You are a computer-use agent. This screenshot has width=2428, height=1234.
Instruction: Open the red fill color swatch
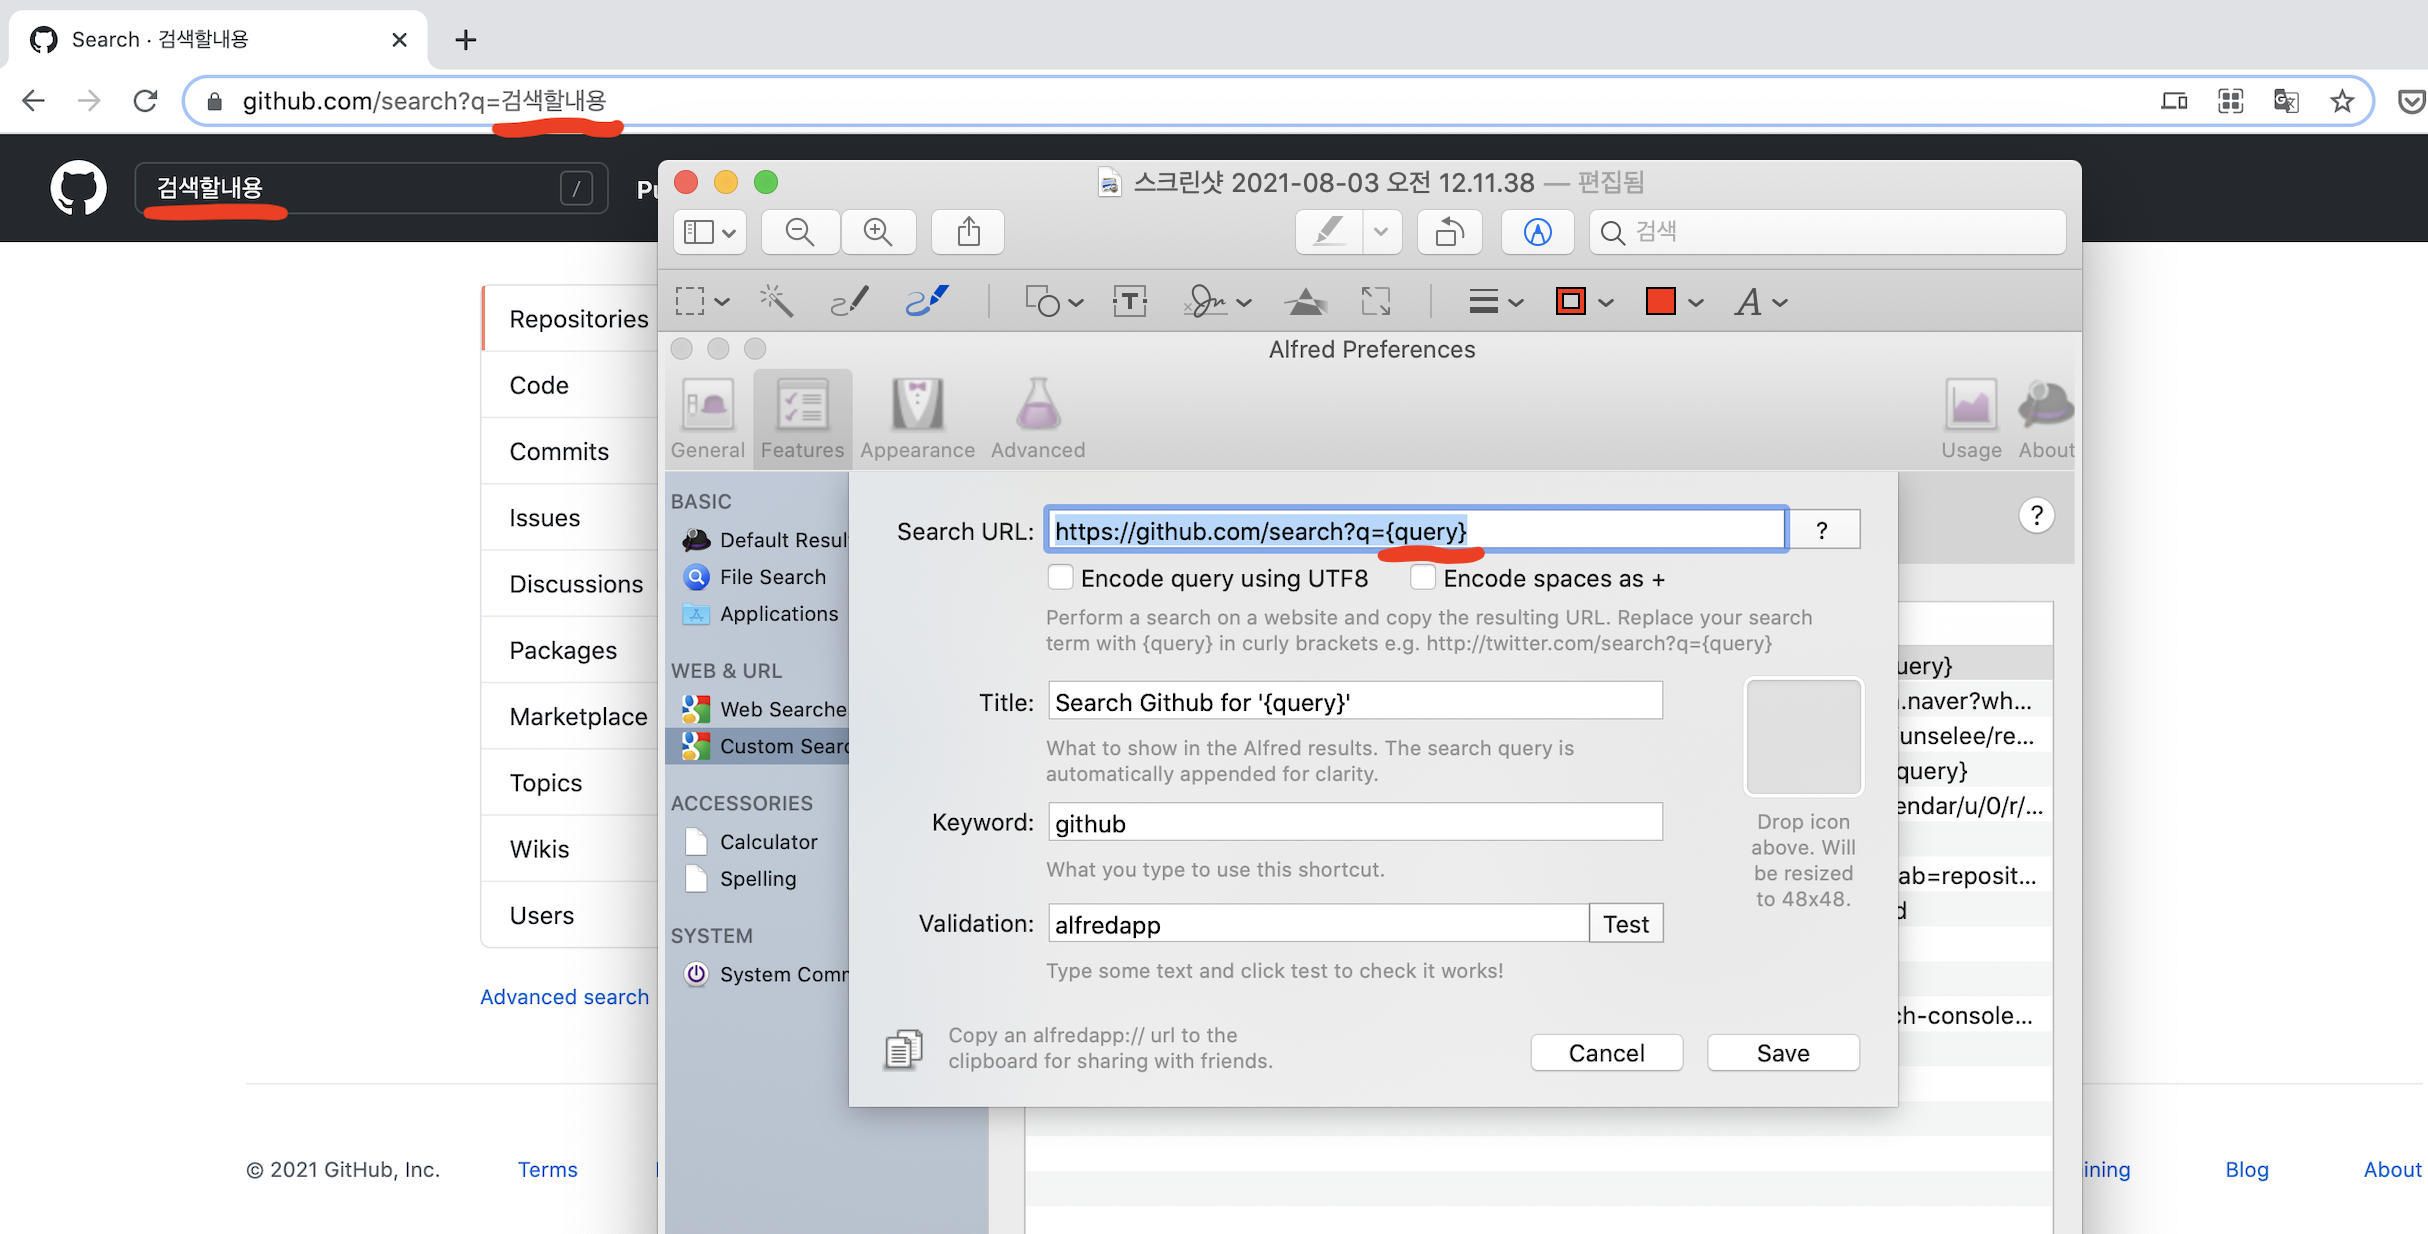pyautogui.click(x=1661, y=301)
